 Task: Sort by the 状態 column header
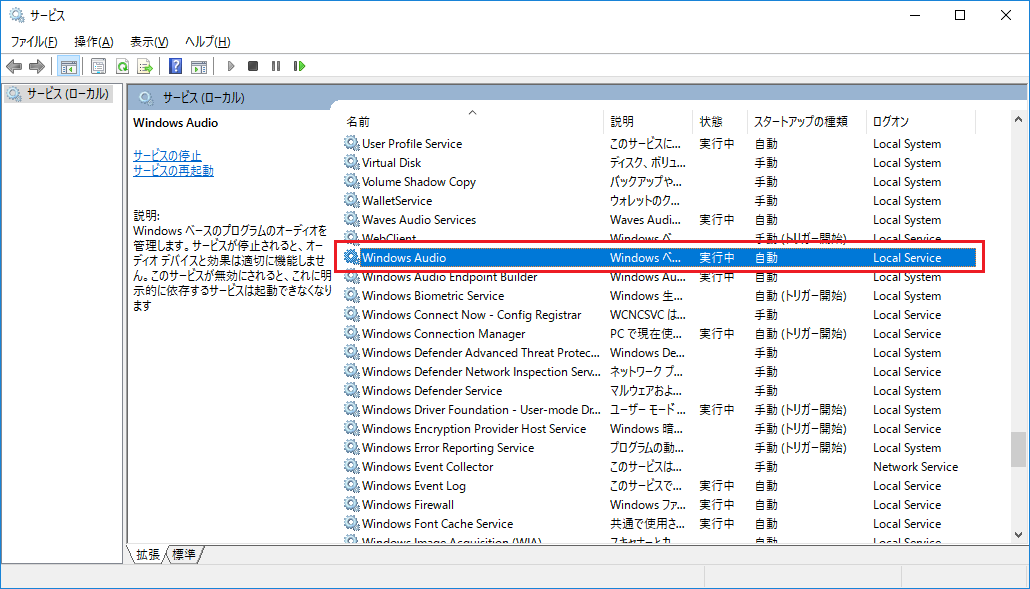(720, 121)
